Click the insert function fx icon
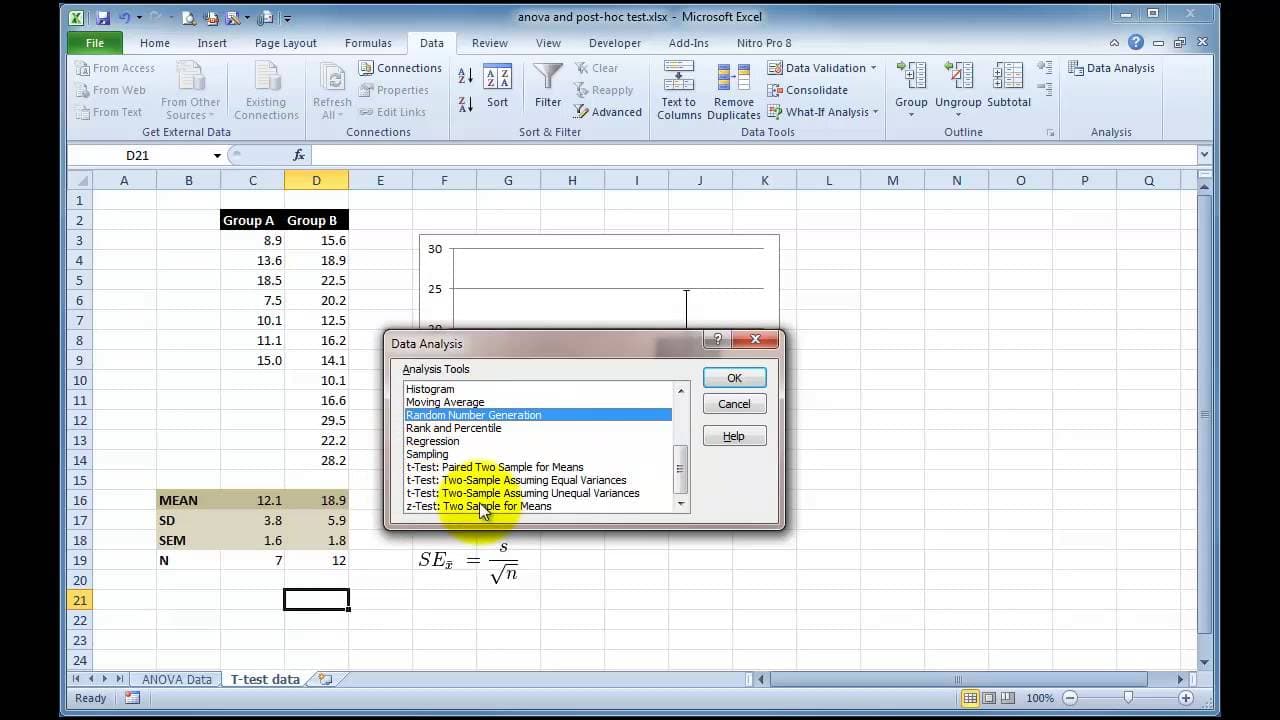Screen dimensions: 1280x720 299,155
